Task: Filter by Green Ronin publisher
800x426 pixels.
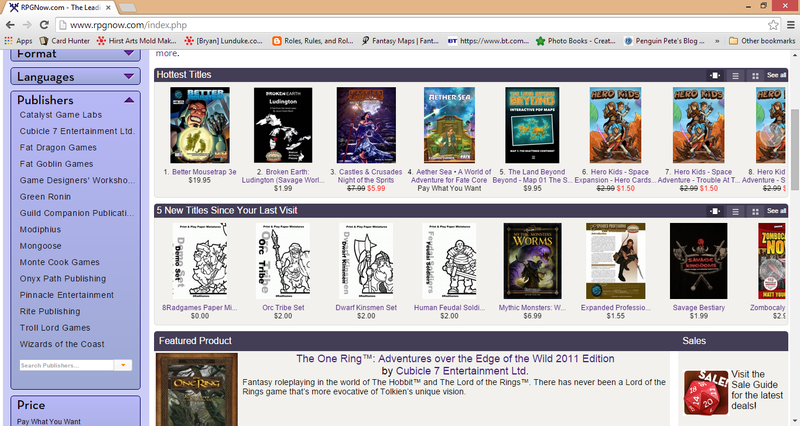Action: (x=45, y=196)
